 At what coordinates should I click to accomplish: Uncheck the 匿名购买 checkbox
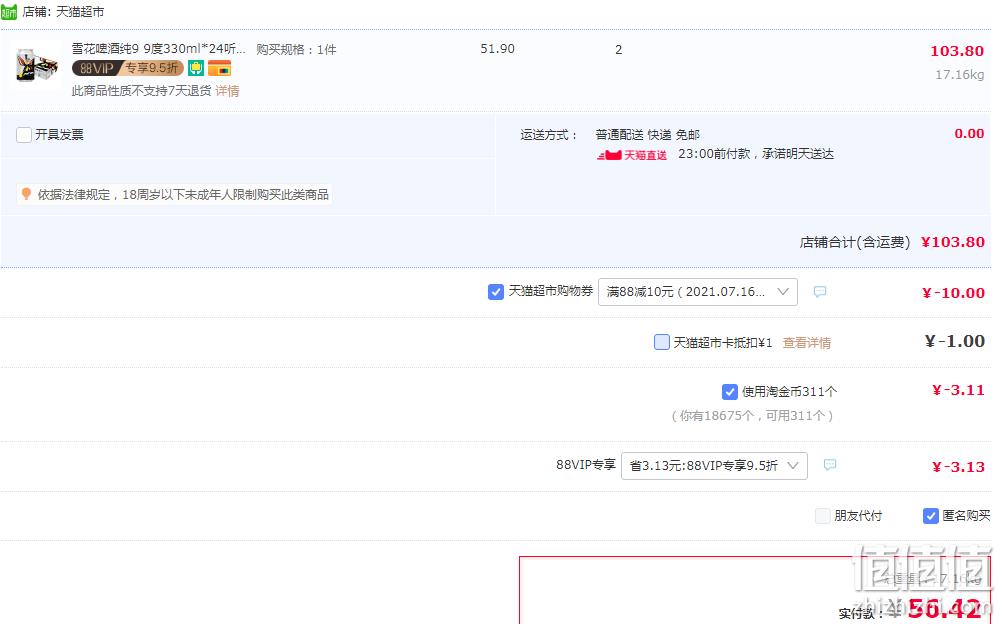click(930, 515)
